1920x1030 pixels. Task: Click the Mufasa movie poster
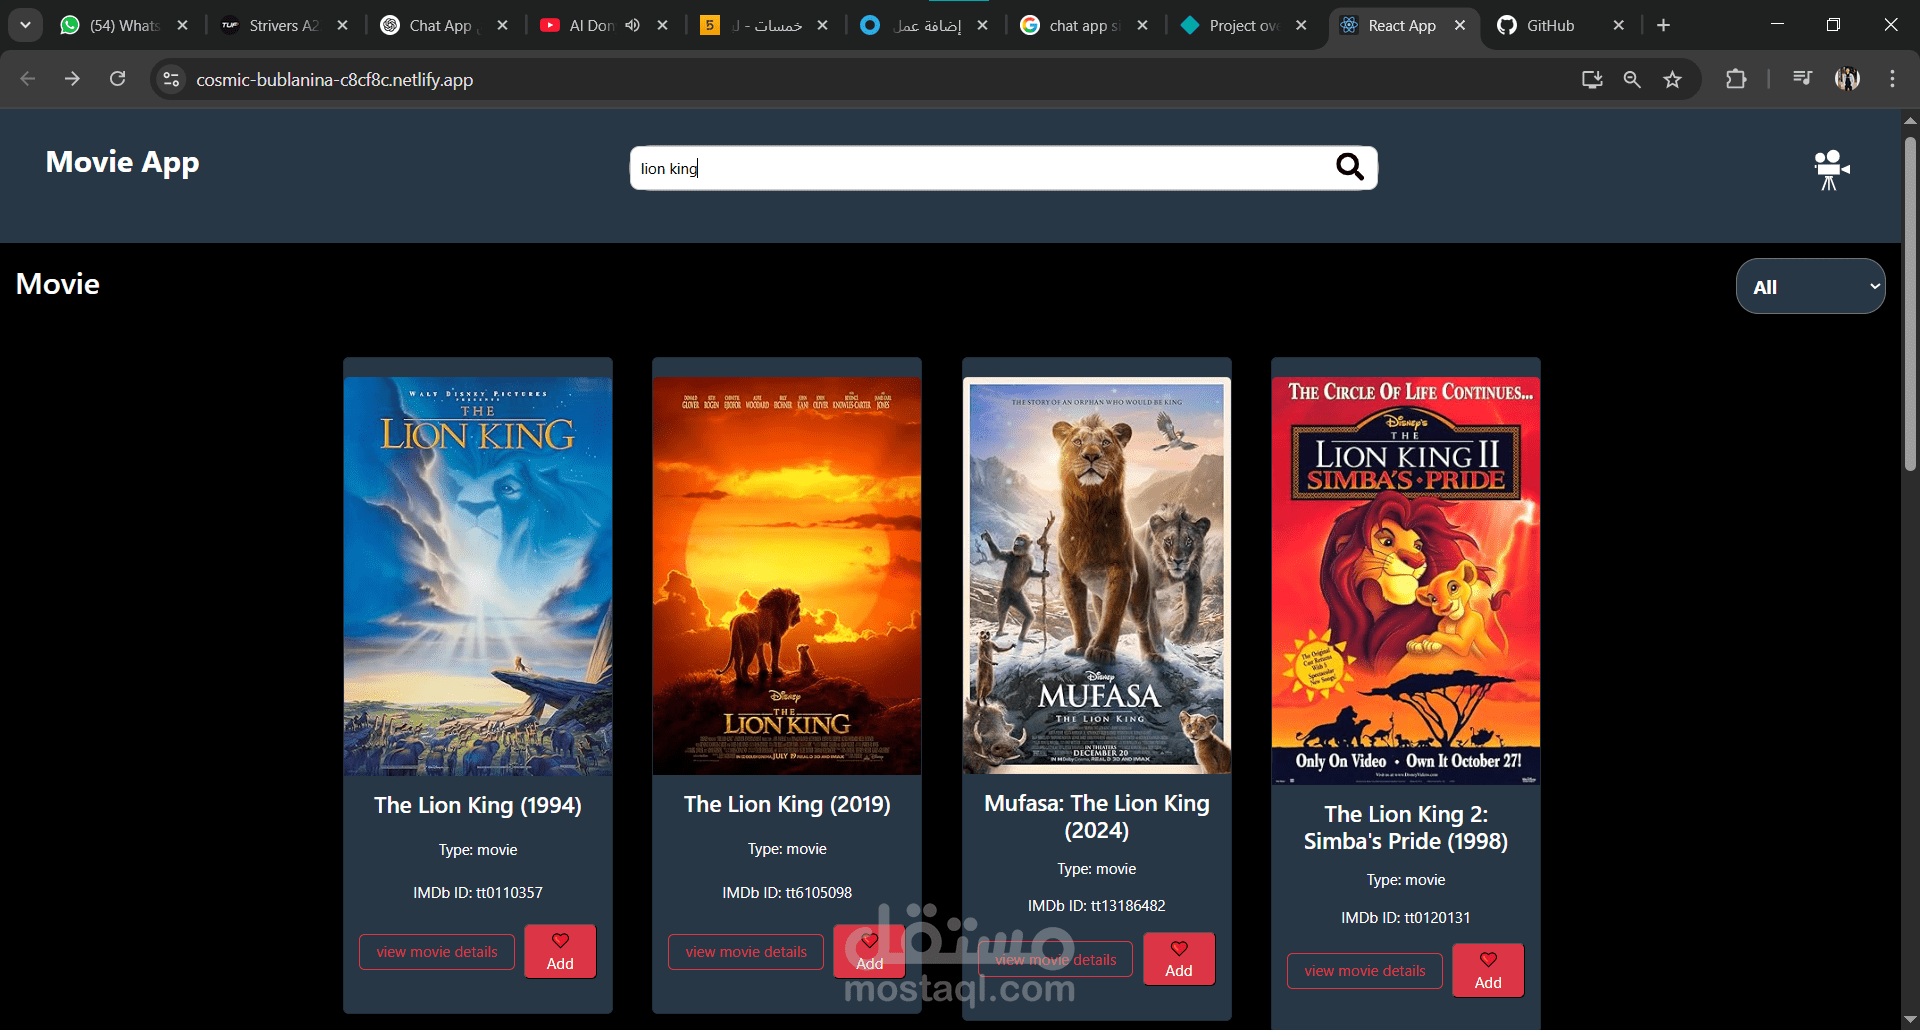pos(1097,575)
